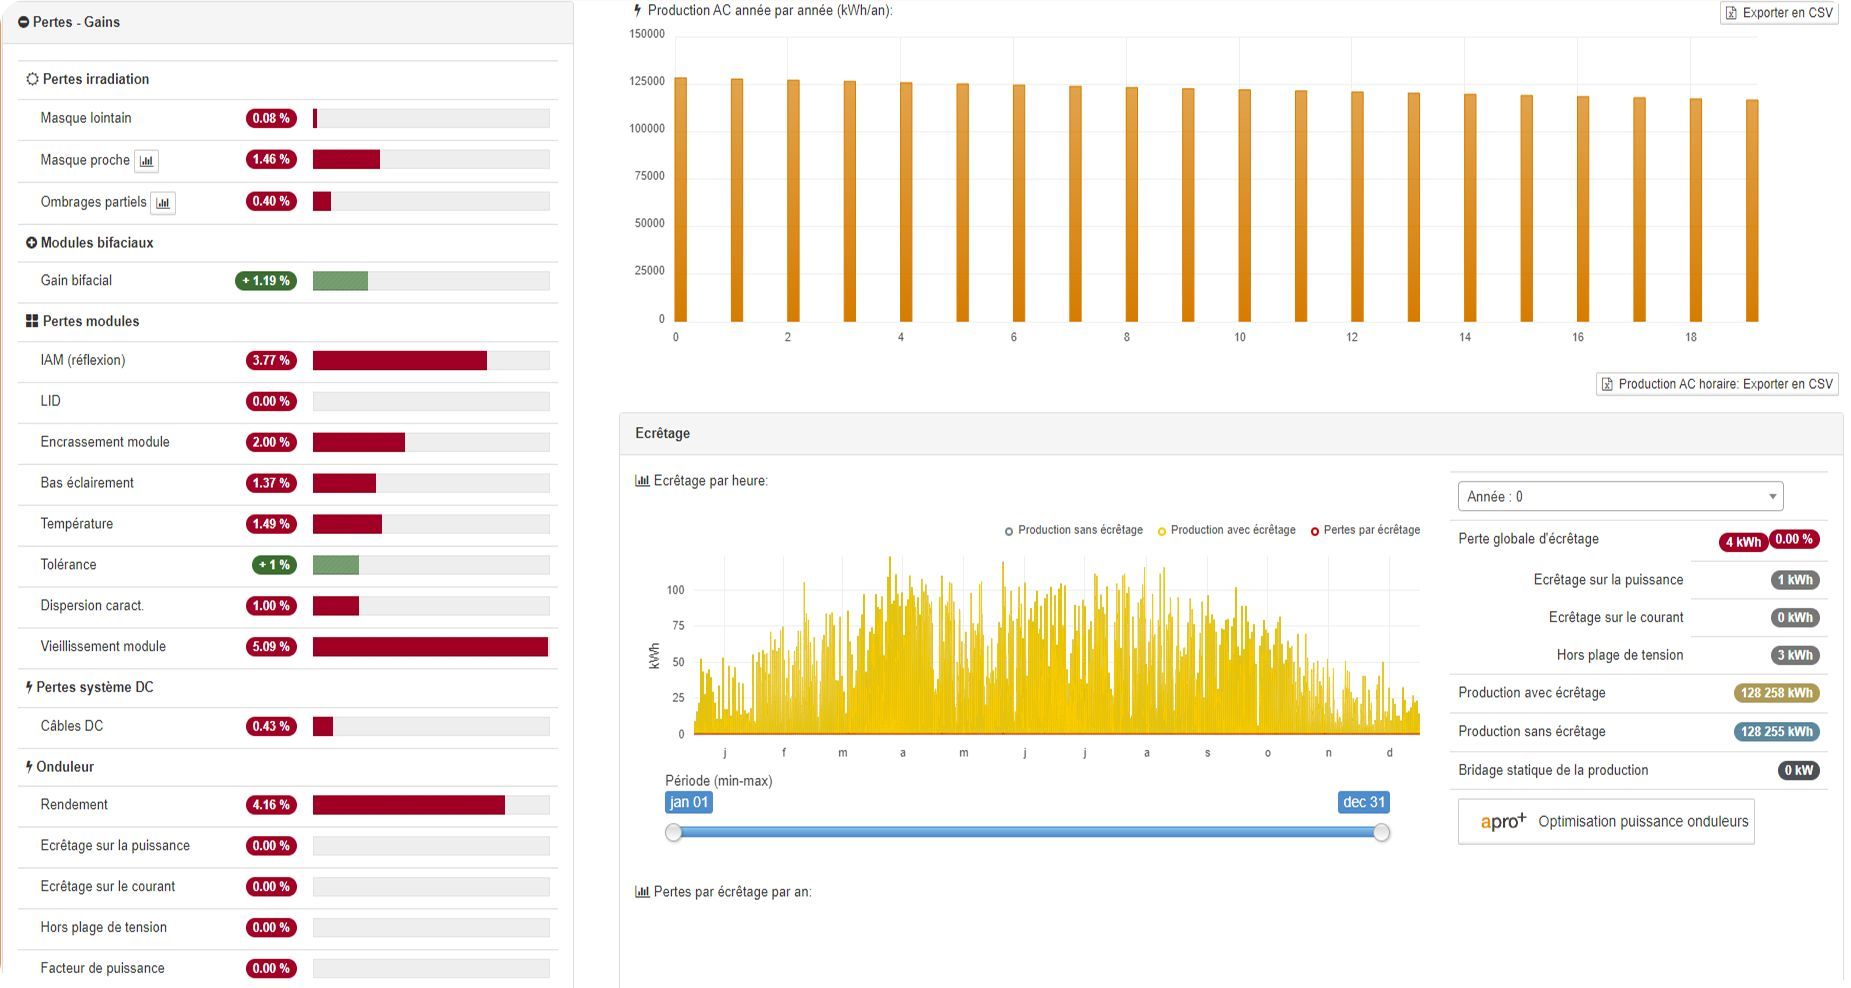Export yearly AC production to CSV
The width and height of the screenshot is (1851, 988).
[x=1778, y=13]
